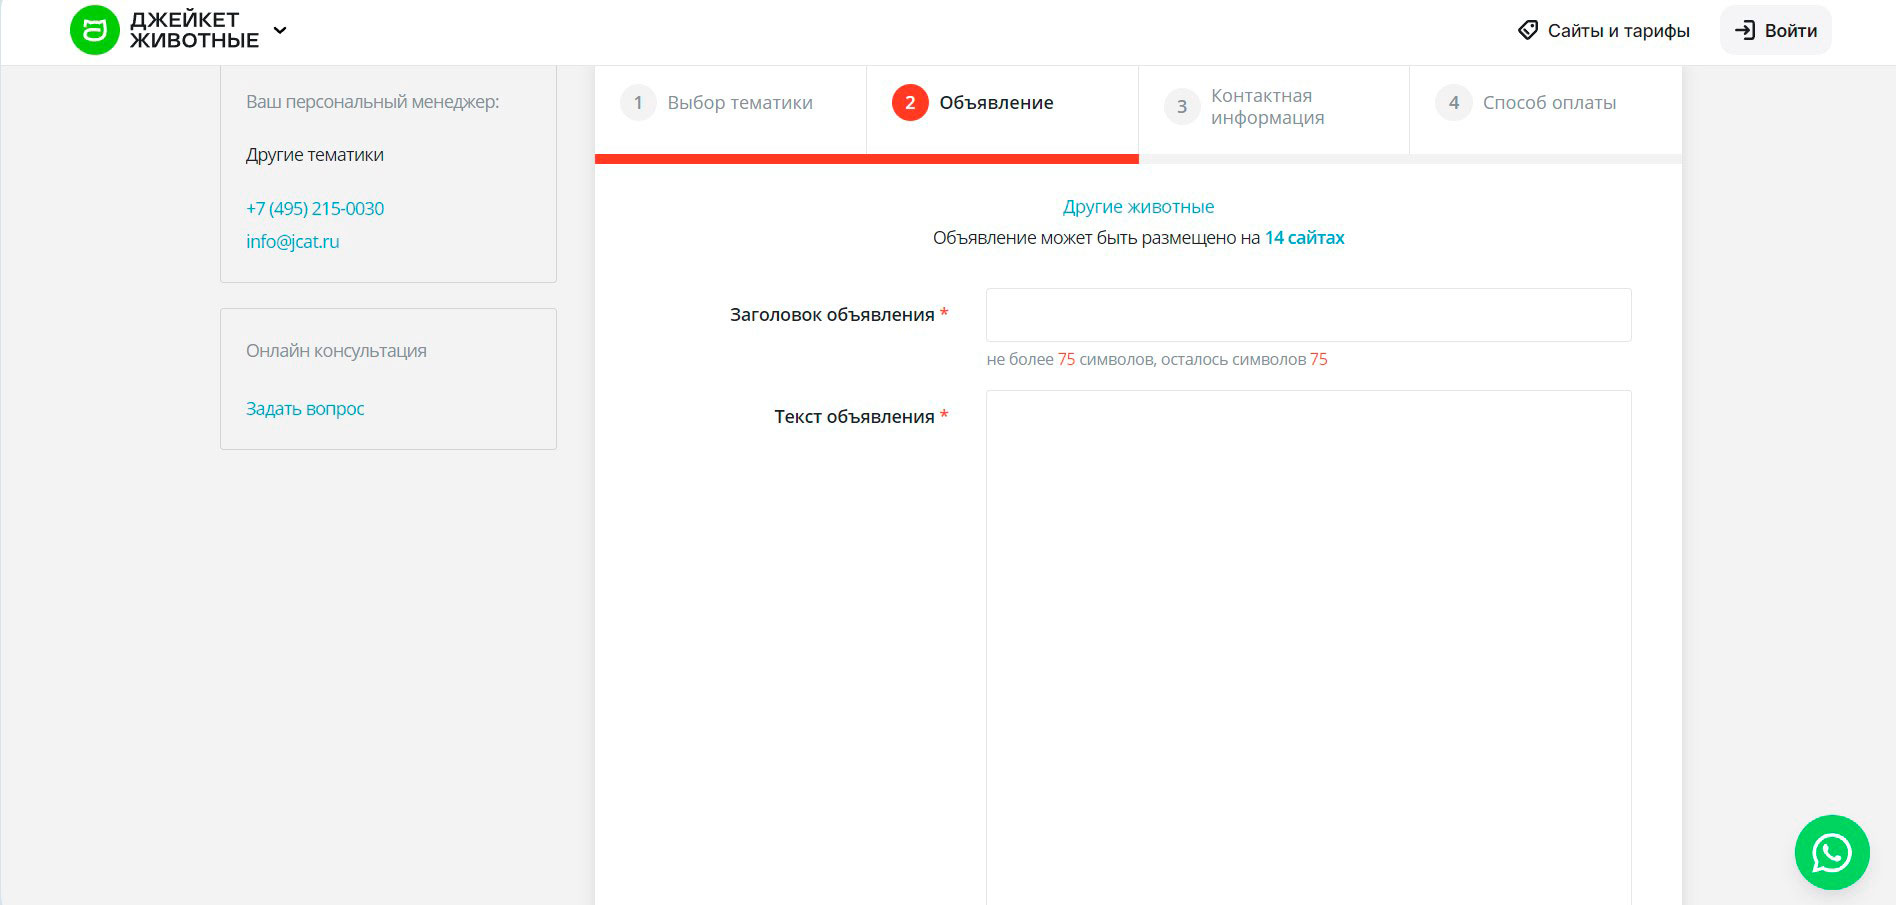Image resolution: width=1896 pixels, height=905 pixels.
Task: Focus the Текст объявления text area
Action: pyautogui.click(x=1308, y=648)
